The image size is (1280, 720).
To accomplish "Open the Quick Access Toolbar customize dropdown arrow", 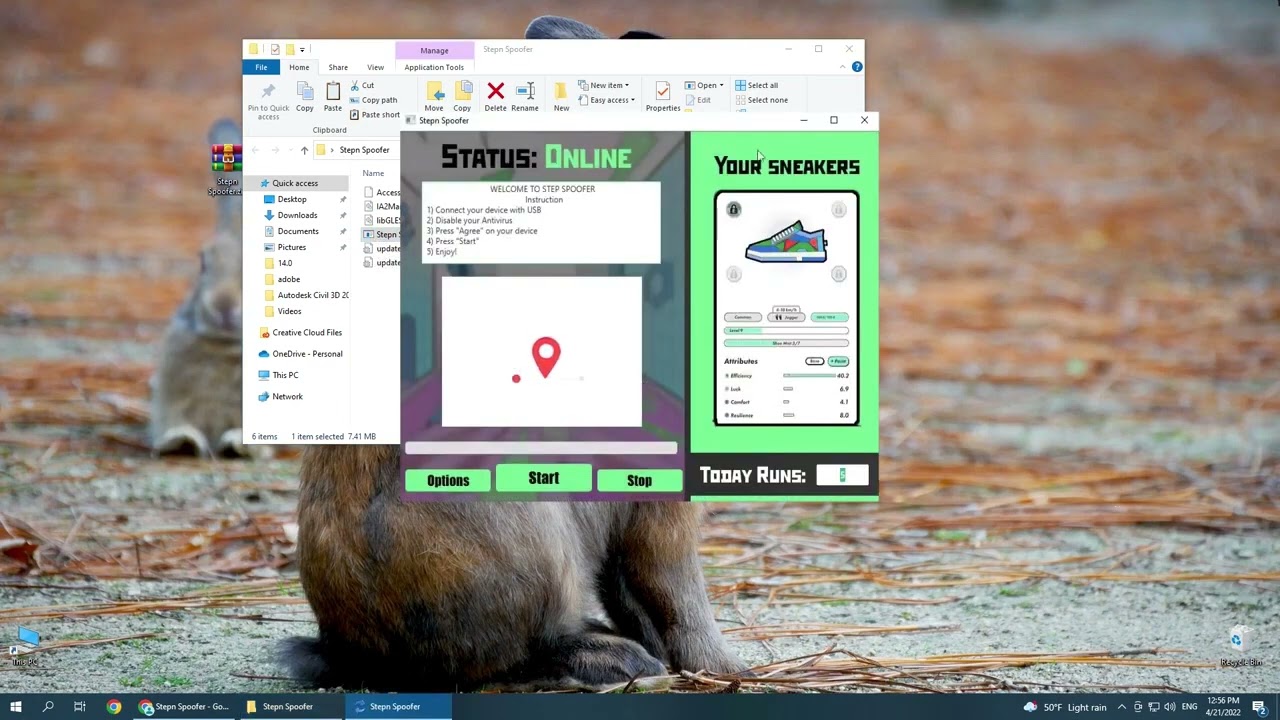I will [x=302, y=49].
